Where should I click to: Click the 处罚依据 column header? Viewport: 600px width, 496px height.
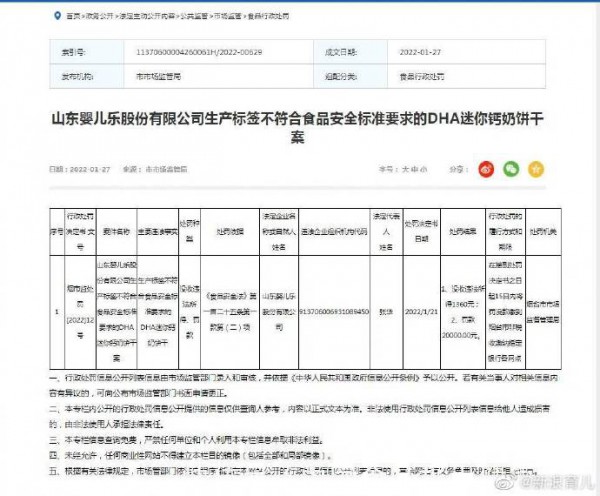click(x=230, y=232)
